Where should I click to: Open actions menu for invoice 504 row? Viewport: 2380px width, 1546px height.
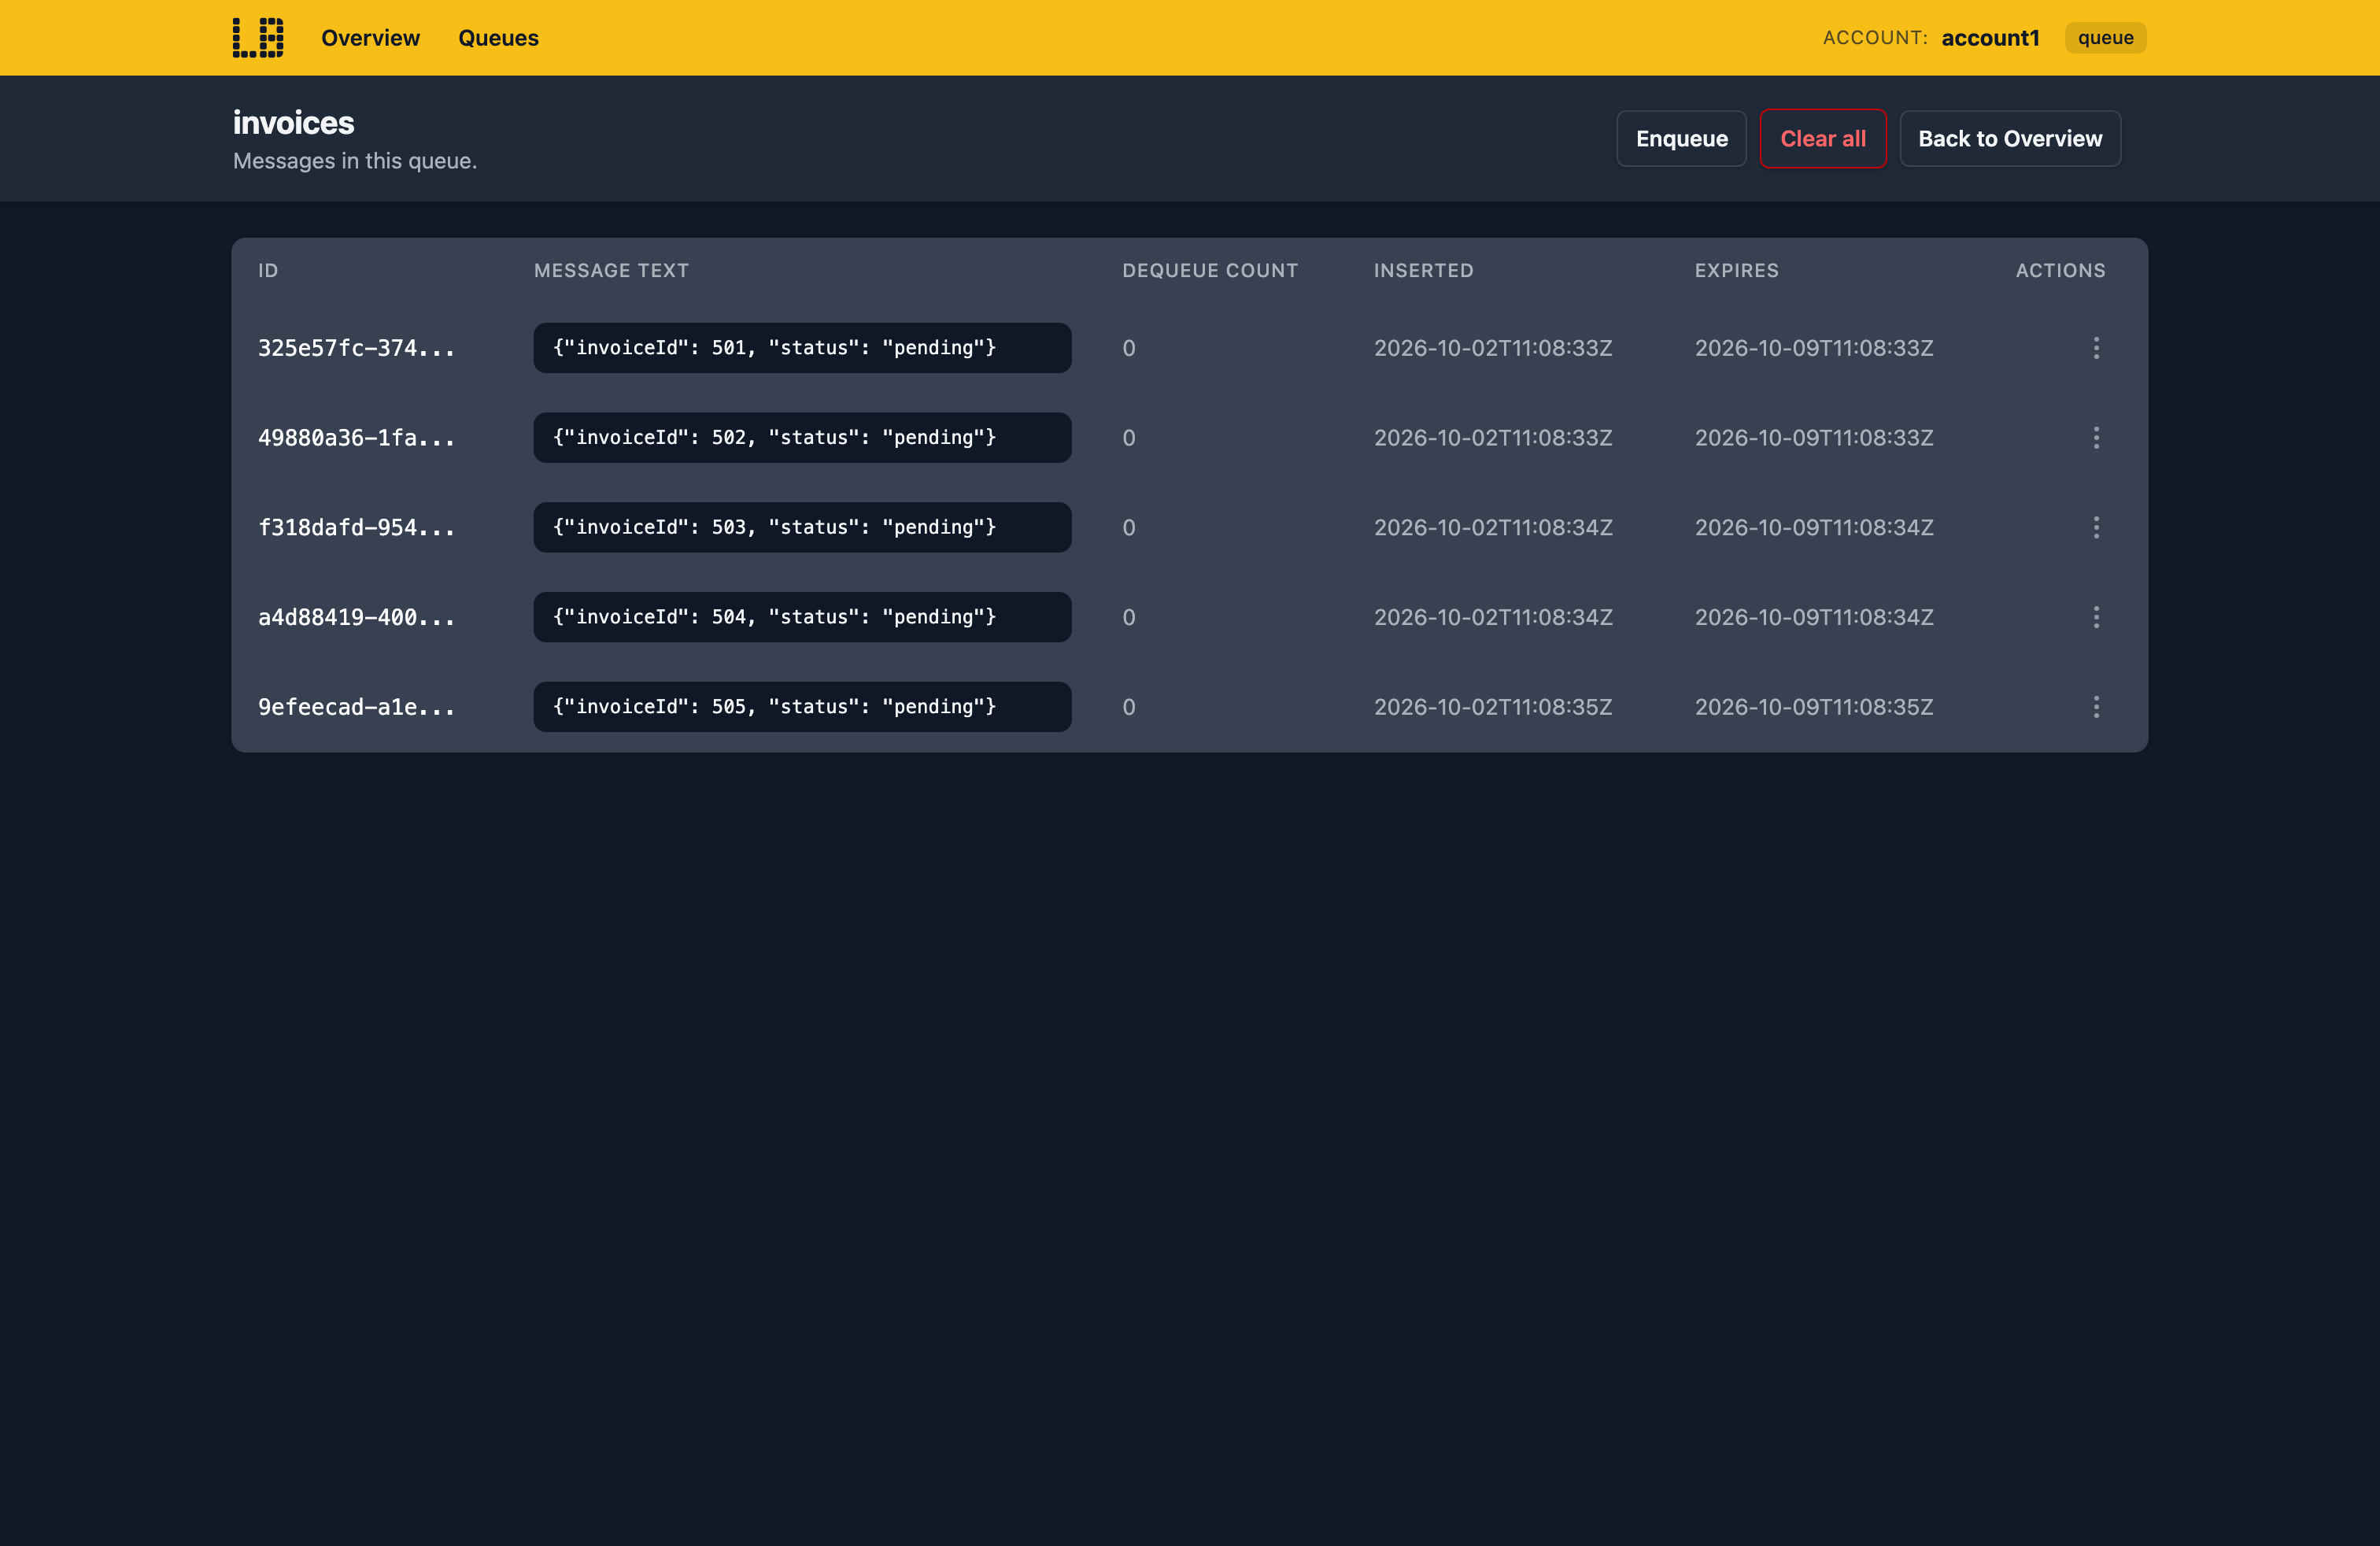tap(2096, 617)
